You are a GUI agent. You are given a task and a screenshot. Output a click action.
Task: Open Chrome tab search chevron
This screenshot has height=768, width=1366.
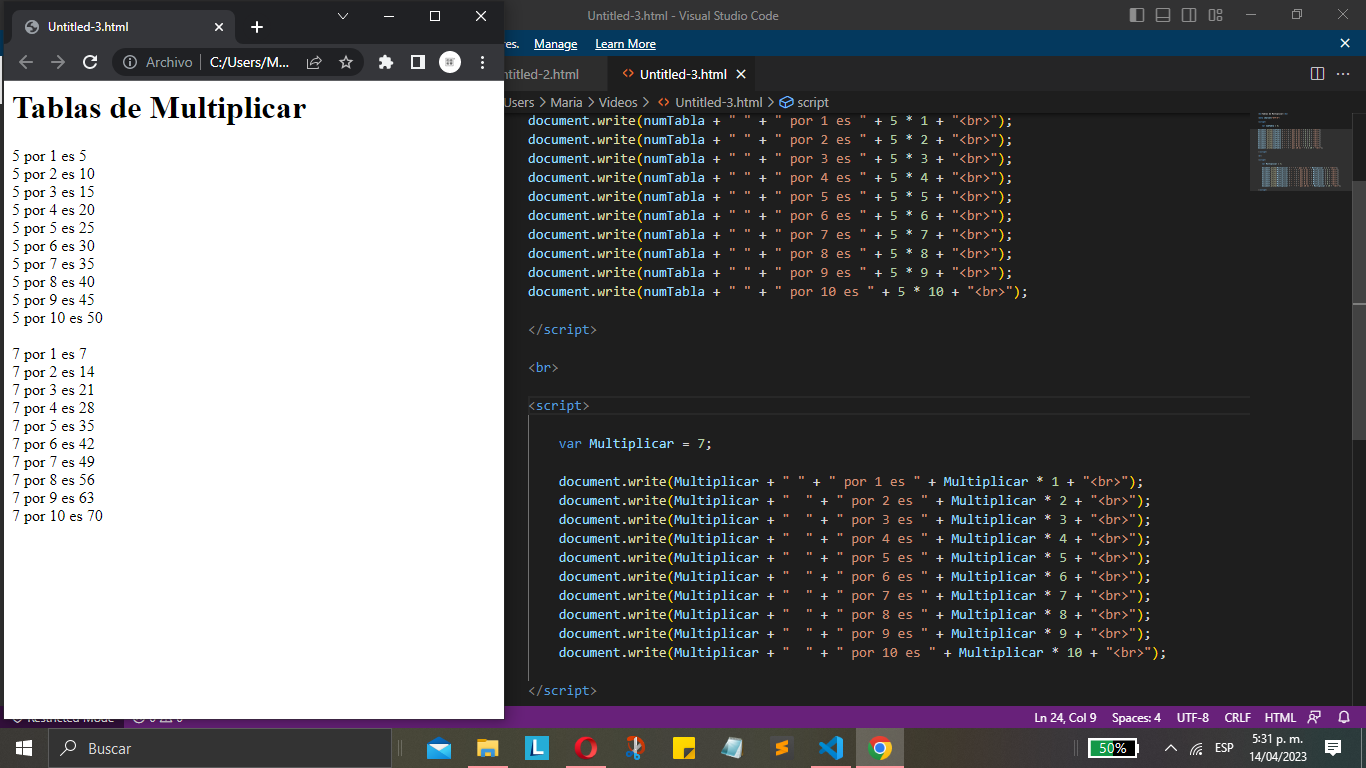coord(343,16)
